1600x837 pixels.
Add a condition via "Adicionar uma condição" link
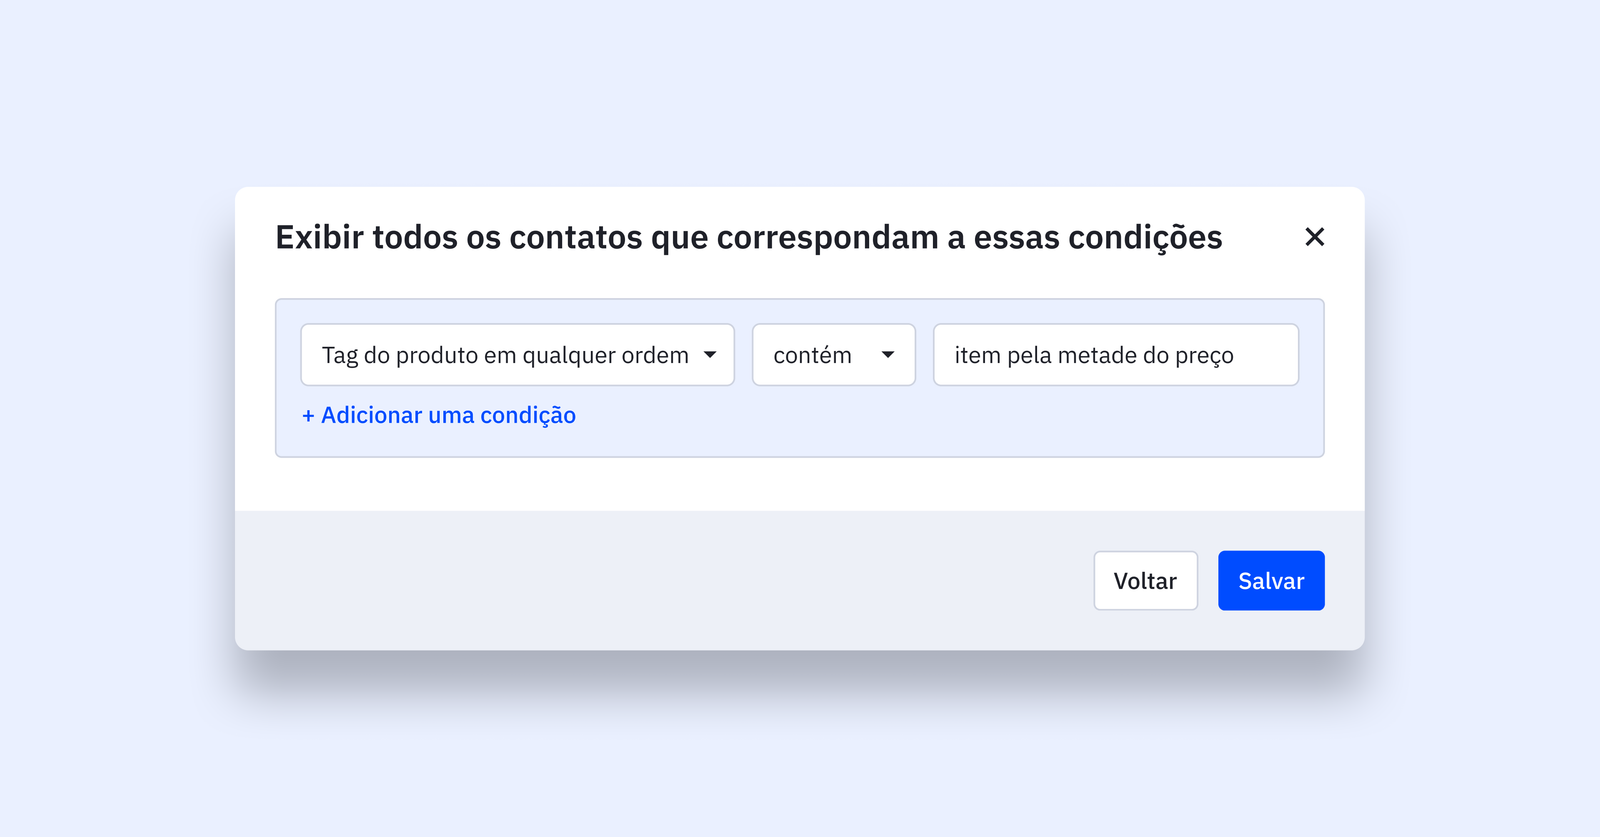pyautogui.click(x=448, y=415)
